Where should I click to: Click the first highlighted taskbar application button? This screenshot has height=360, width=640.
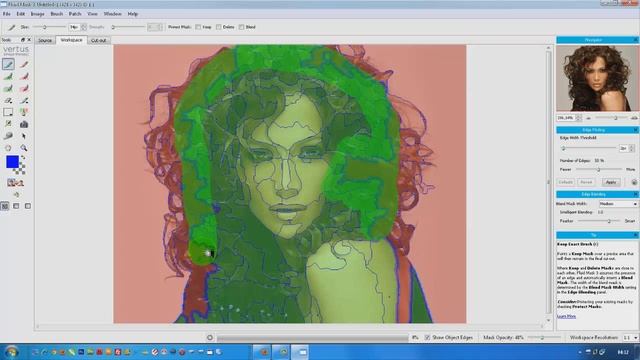pyautogui.click(x=263, y=352)
